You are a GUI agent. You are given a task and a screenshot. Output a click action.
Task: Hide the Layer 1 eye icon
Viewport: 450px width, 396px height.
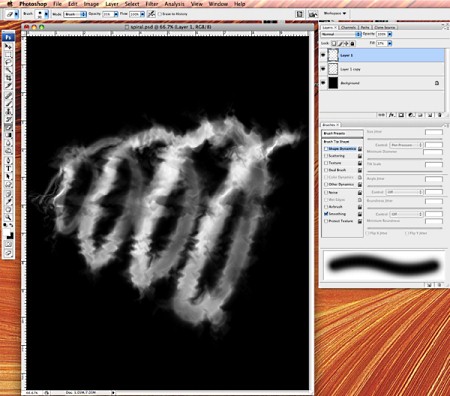pos(323,55)
